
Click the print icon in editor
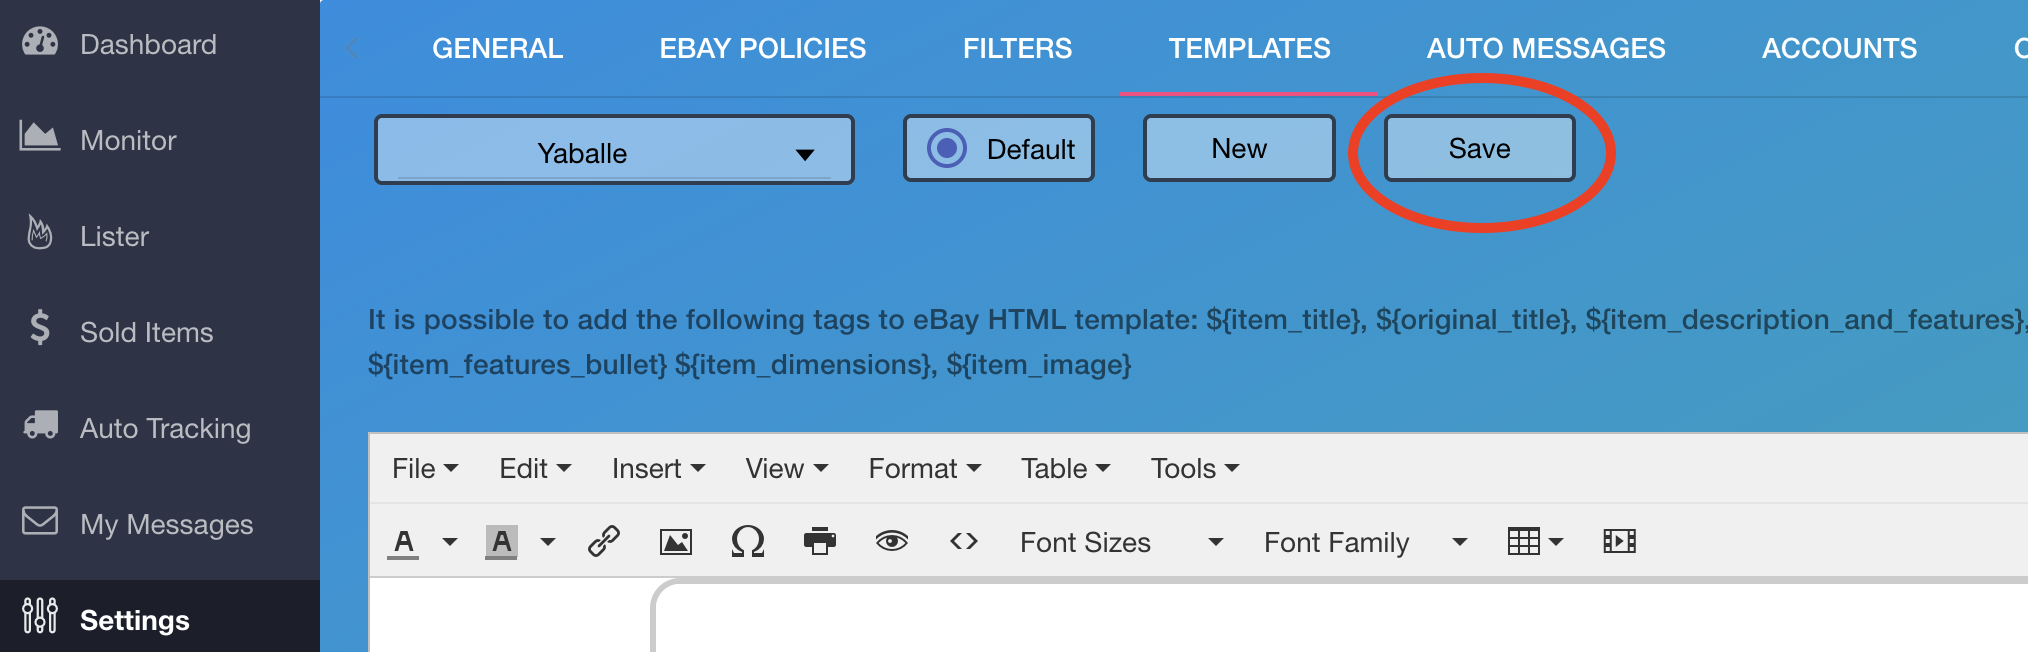point(820,541)
